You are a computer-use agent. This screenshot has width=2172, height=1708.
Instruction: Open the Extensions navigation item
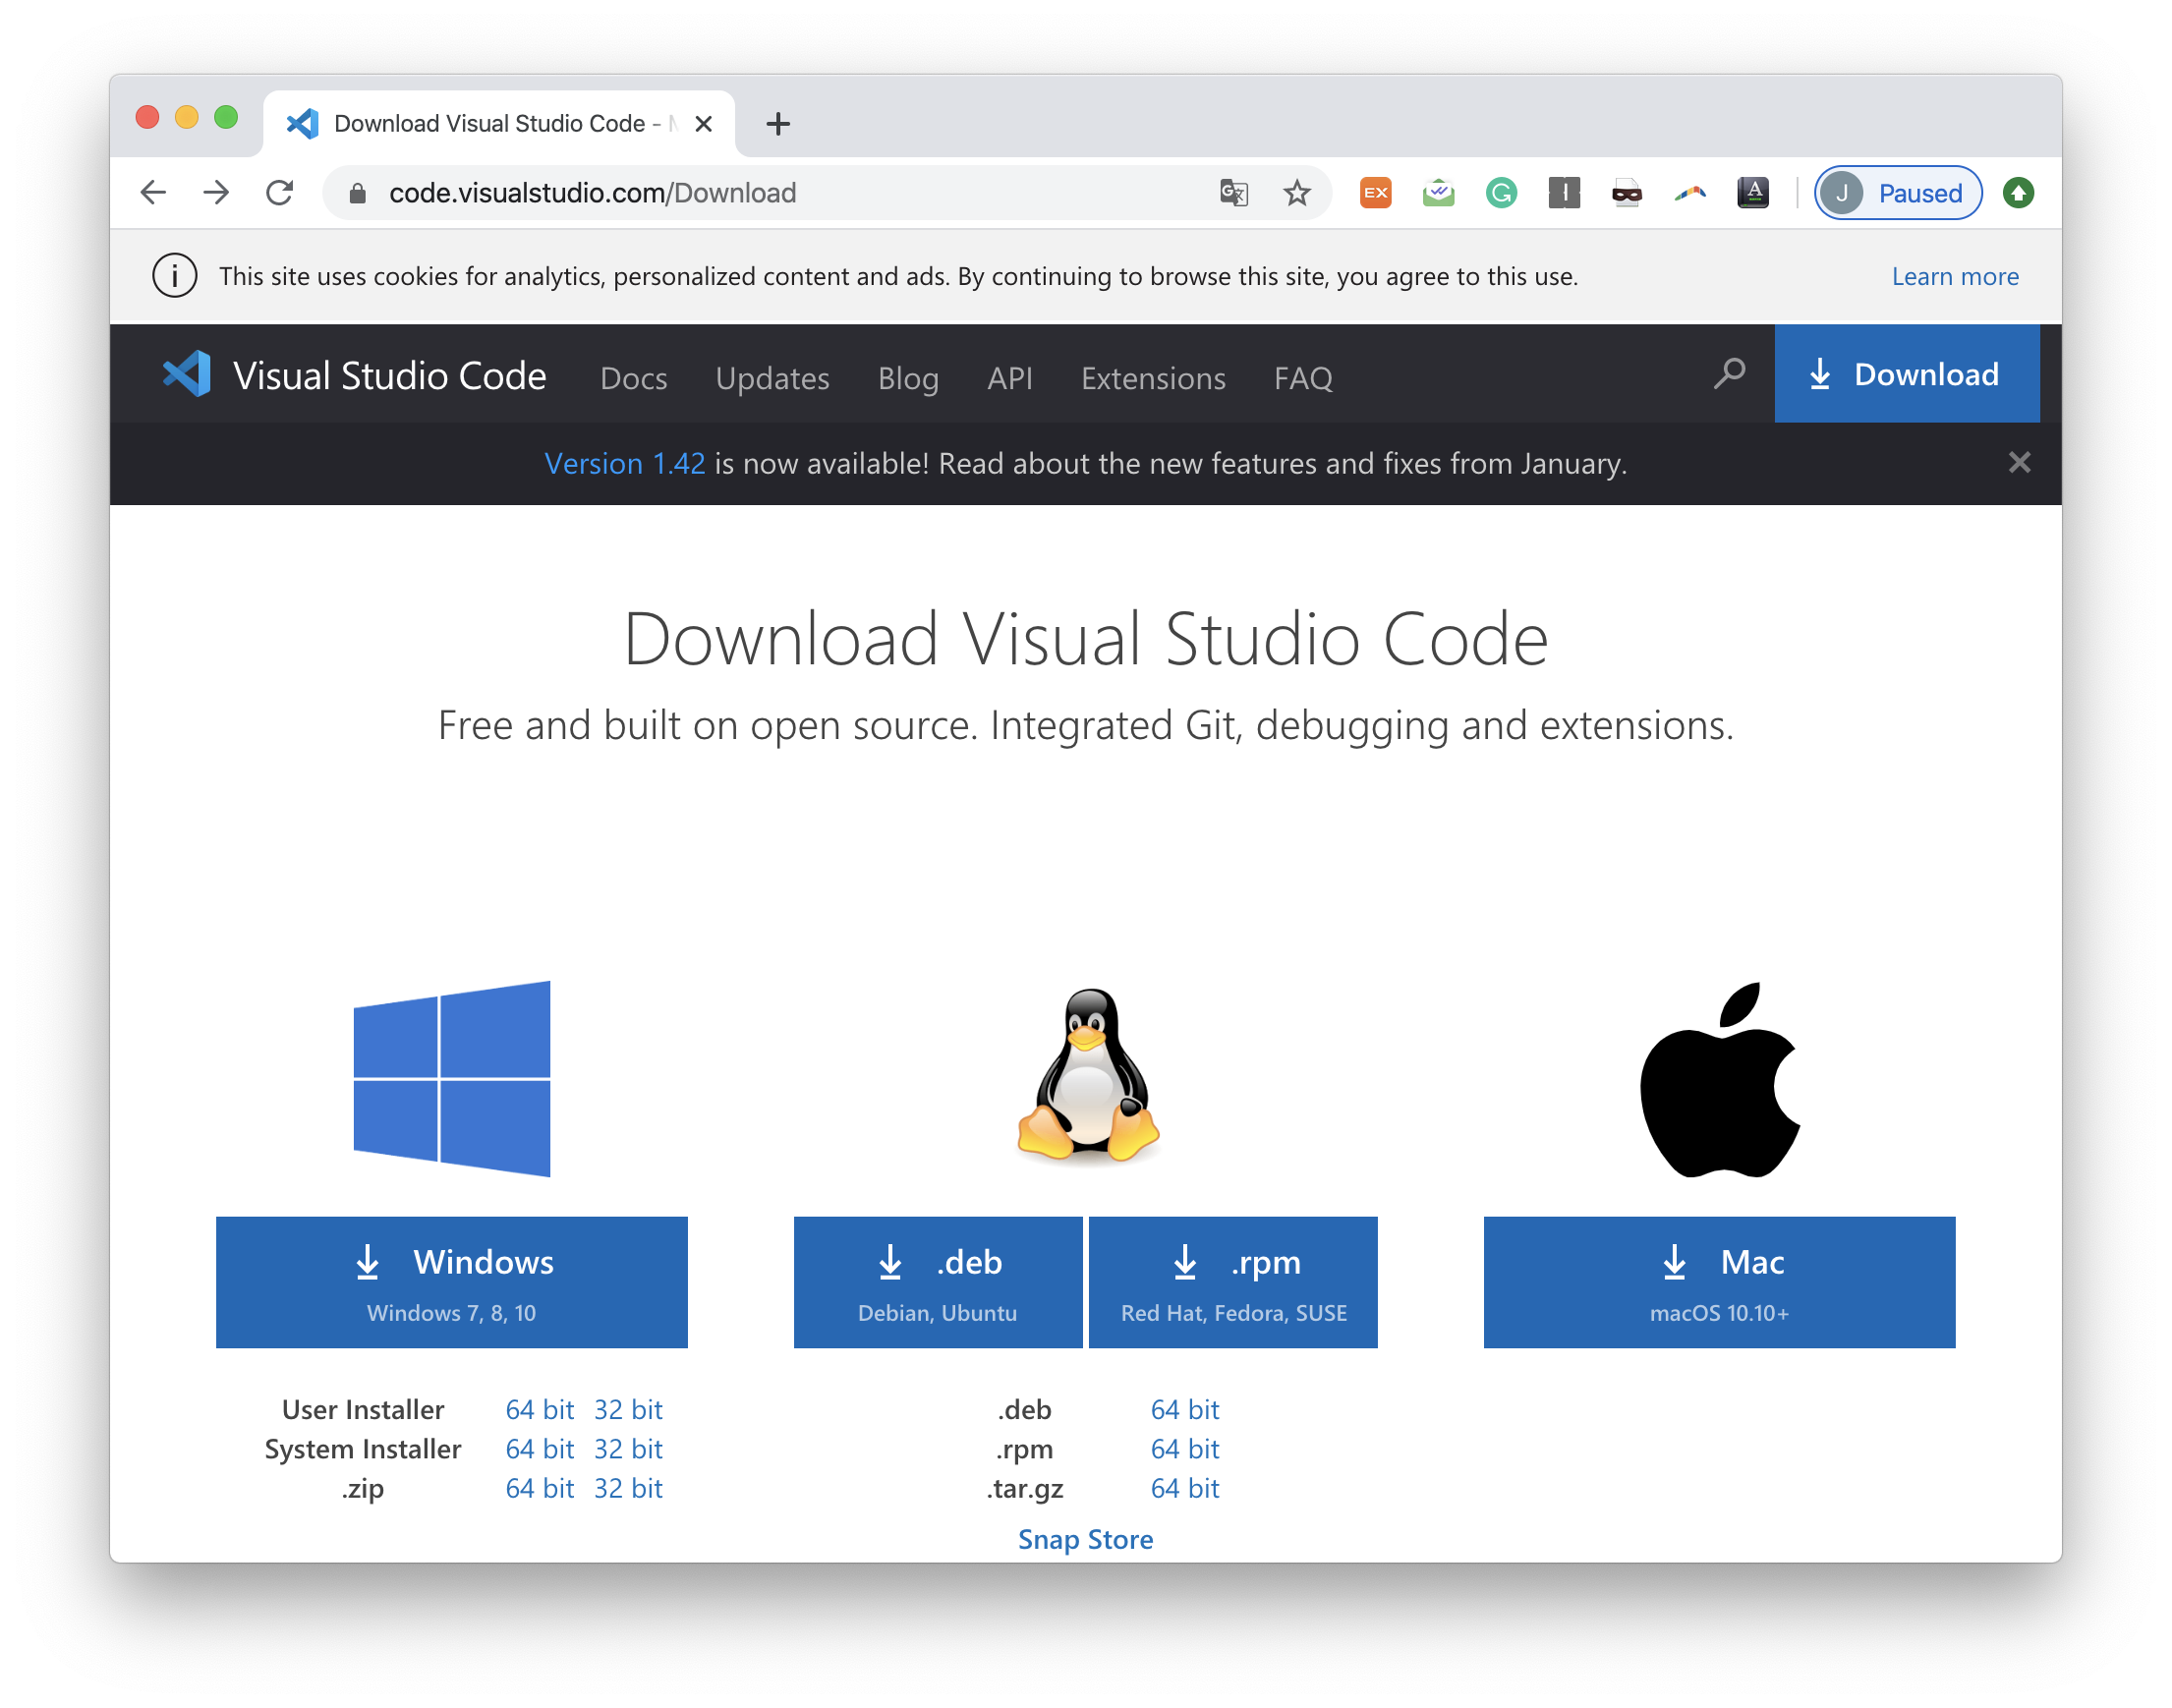1152,378
